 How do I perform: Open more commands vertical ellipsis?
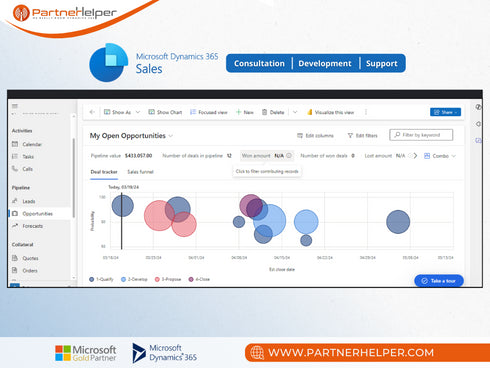point(366,112)
